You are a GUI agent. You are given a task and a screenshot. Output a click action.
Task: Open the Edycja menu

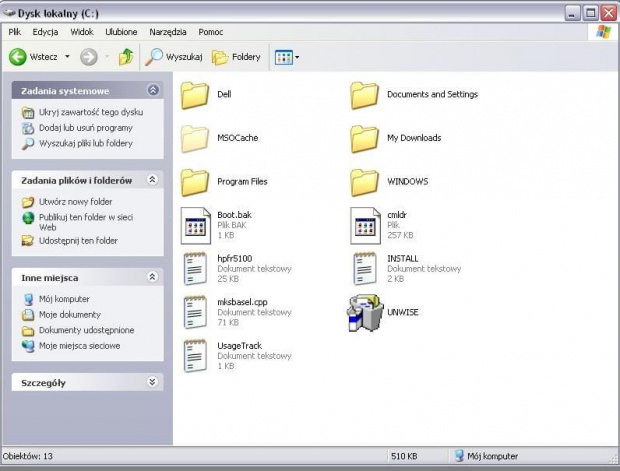(45, 32)
